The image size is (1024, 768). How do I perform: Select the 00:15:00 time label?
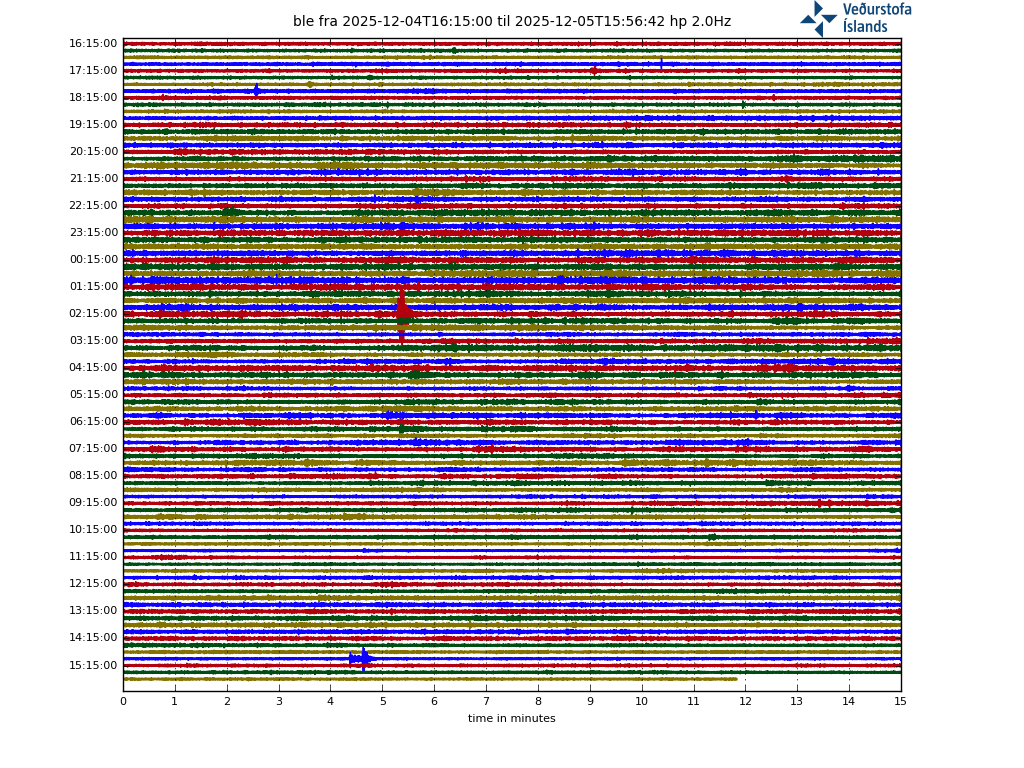93,260
